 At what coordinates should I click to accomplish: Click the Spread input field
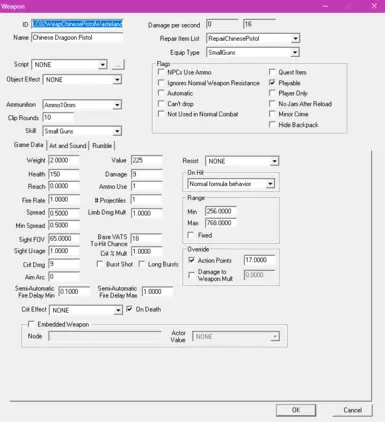(x=64, y=213)
